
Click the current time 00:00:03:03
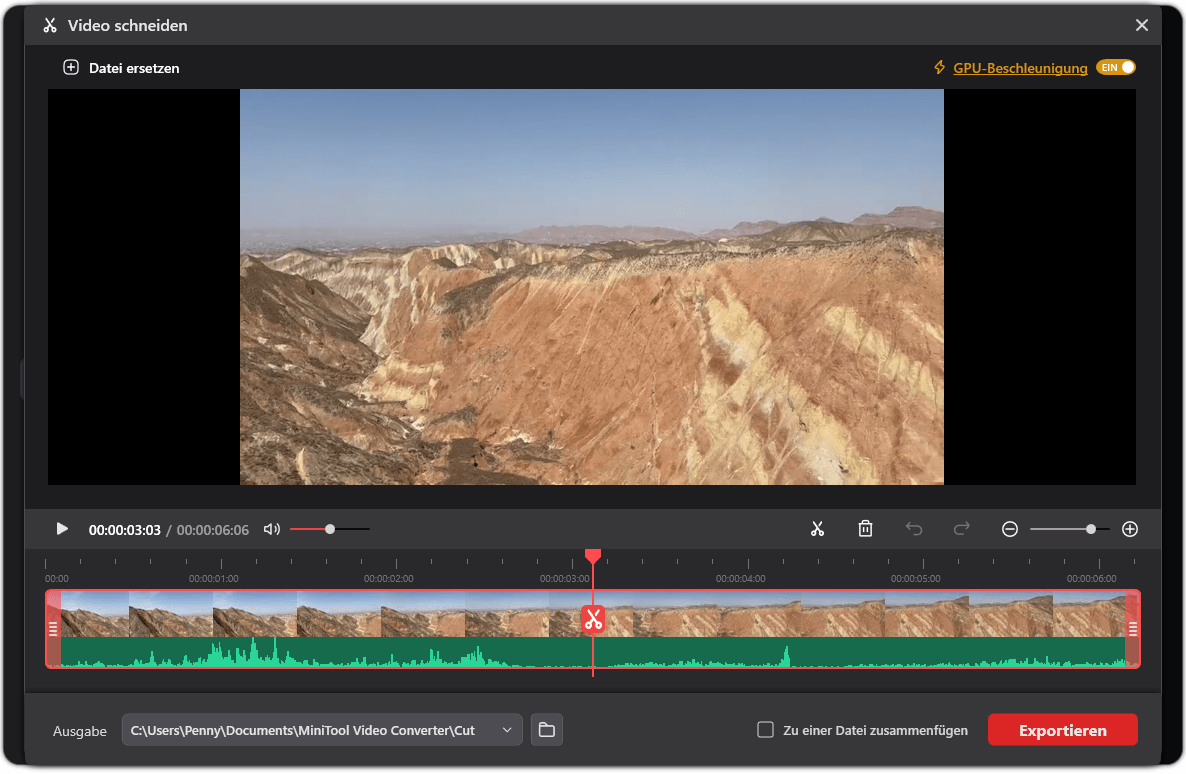[x=125, y=530]
